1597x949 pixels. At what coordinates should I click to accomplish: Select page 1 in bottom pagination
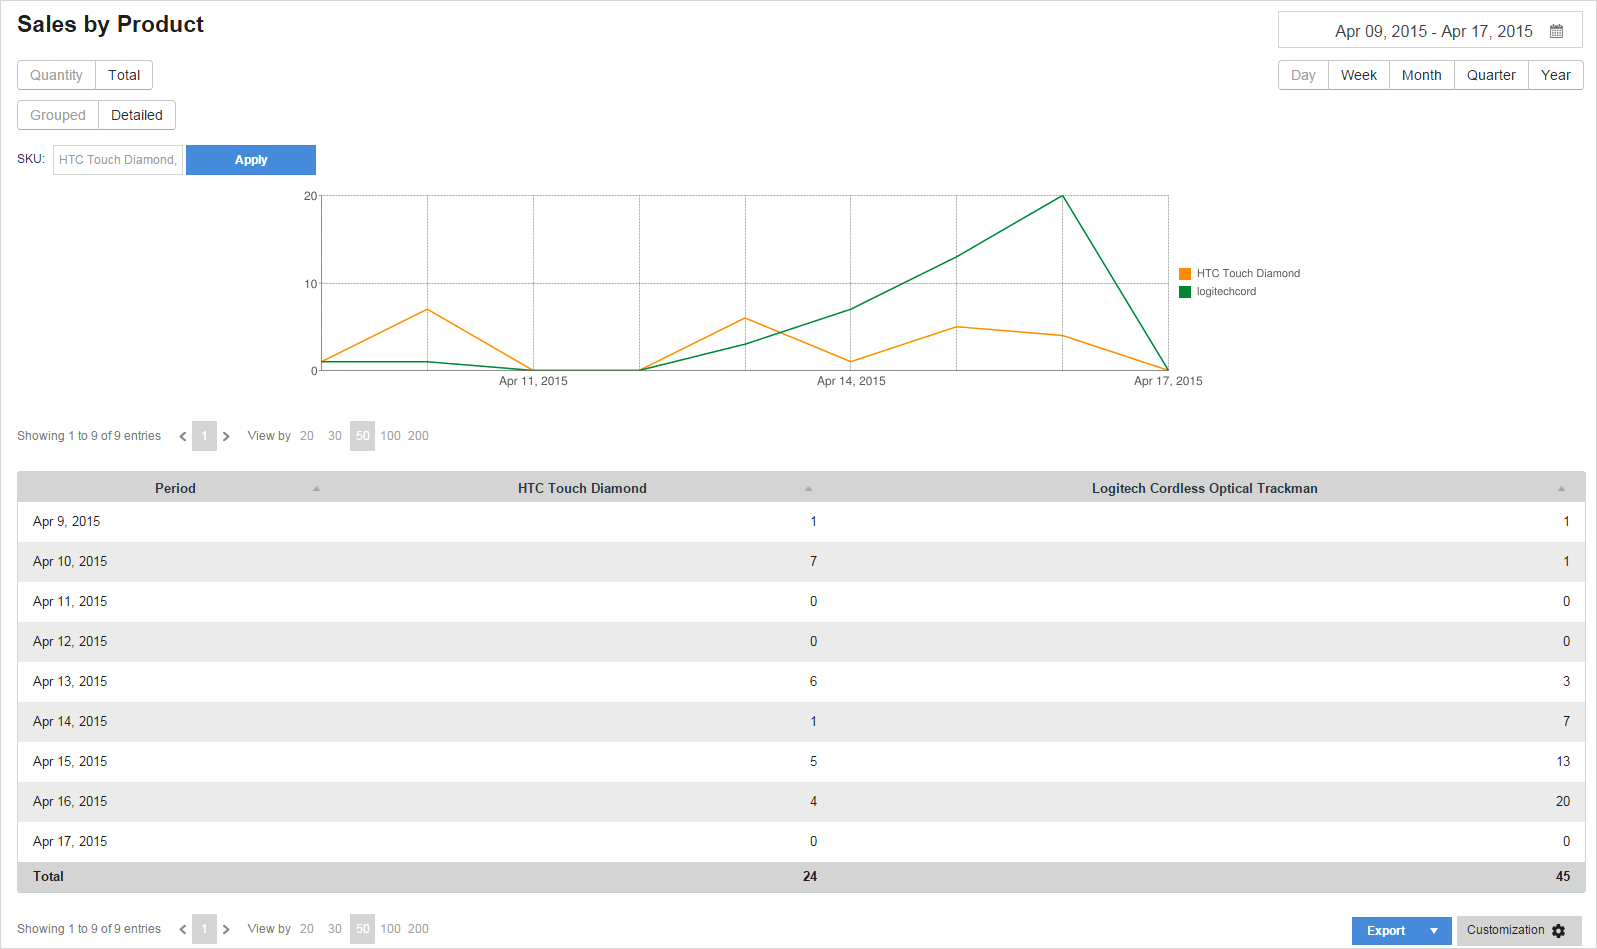pyautogui.click(x=204, y=929)
